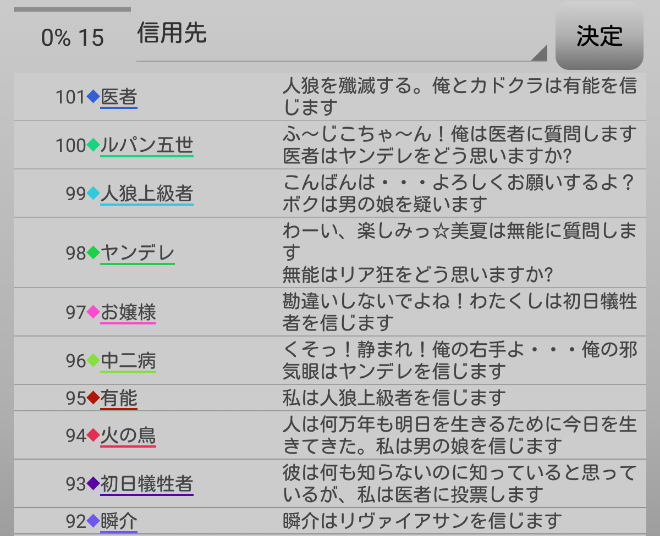This screenshot has width=660, height=536.
Task: Select the 瞬介 player name
Action: [119, 521]
